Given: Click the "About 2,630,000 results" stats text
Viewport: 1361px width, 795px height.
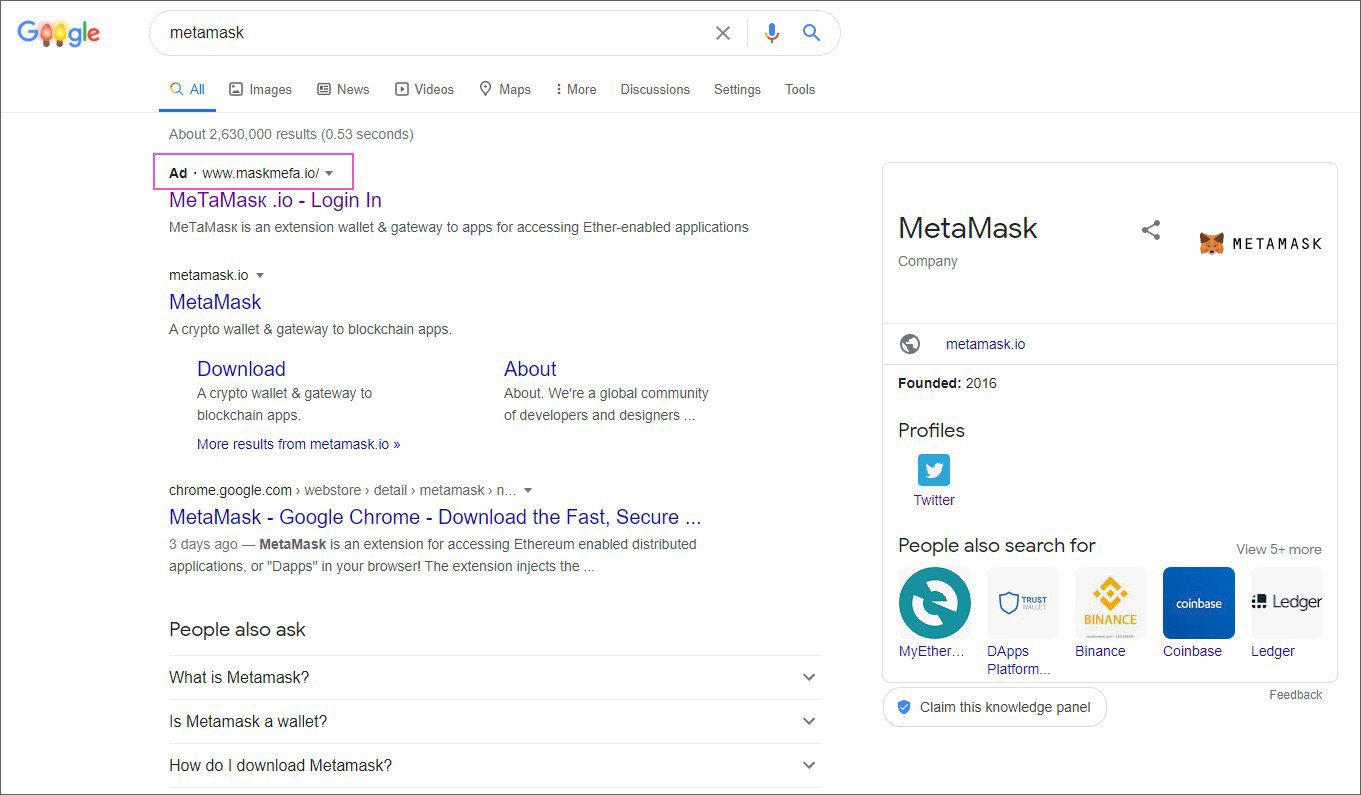Looking at the screenshot, I should click(291, 134).
